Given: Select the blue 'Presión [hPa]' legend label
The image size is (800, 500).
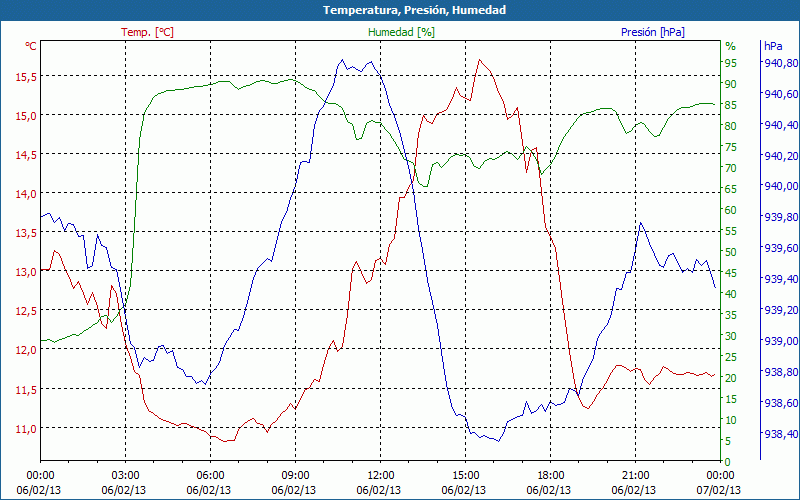Looking at the screenshot, I should coord(653,32).
